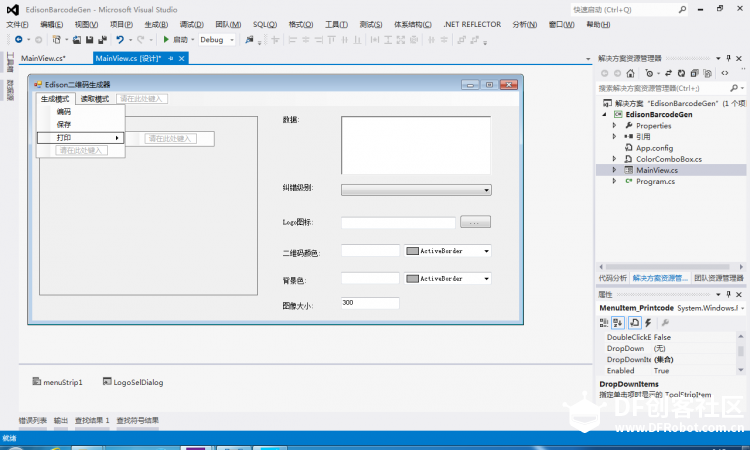The image size is (750, 450).
Task: Select App.config in Solution Explorer
Action: (654, 148)
